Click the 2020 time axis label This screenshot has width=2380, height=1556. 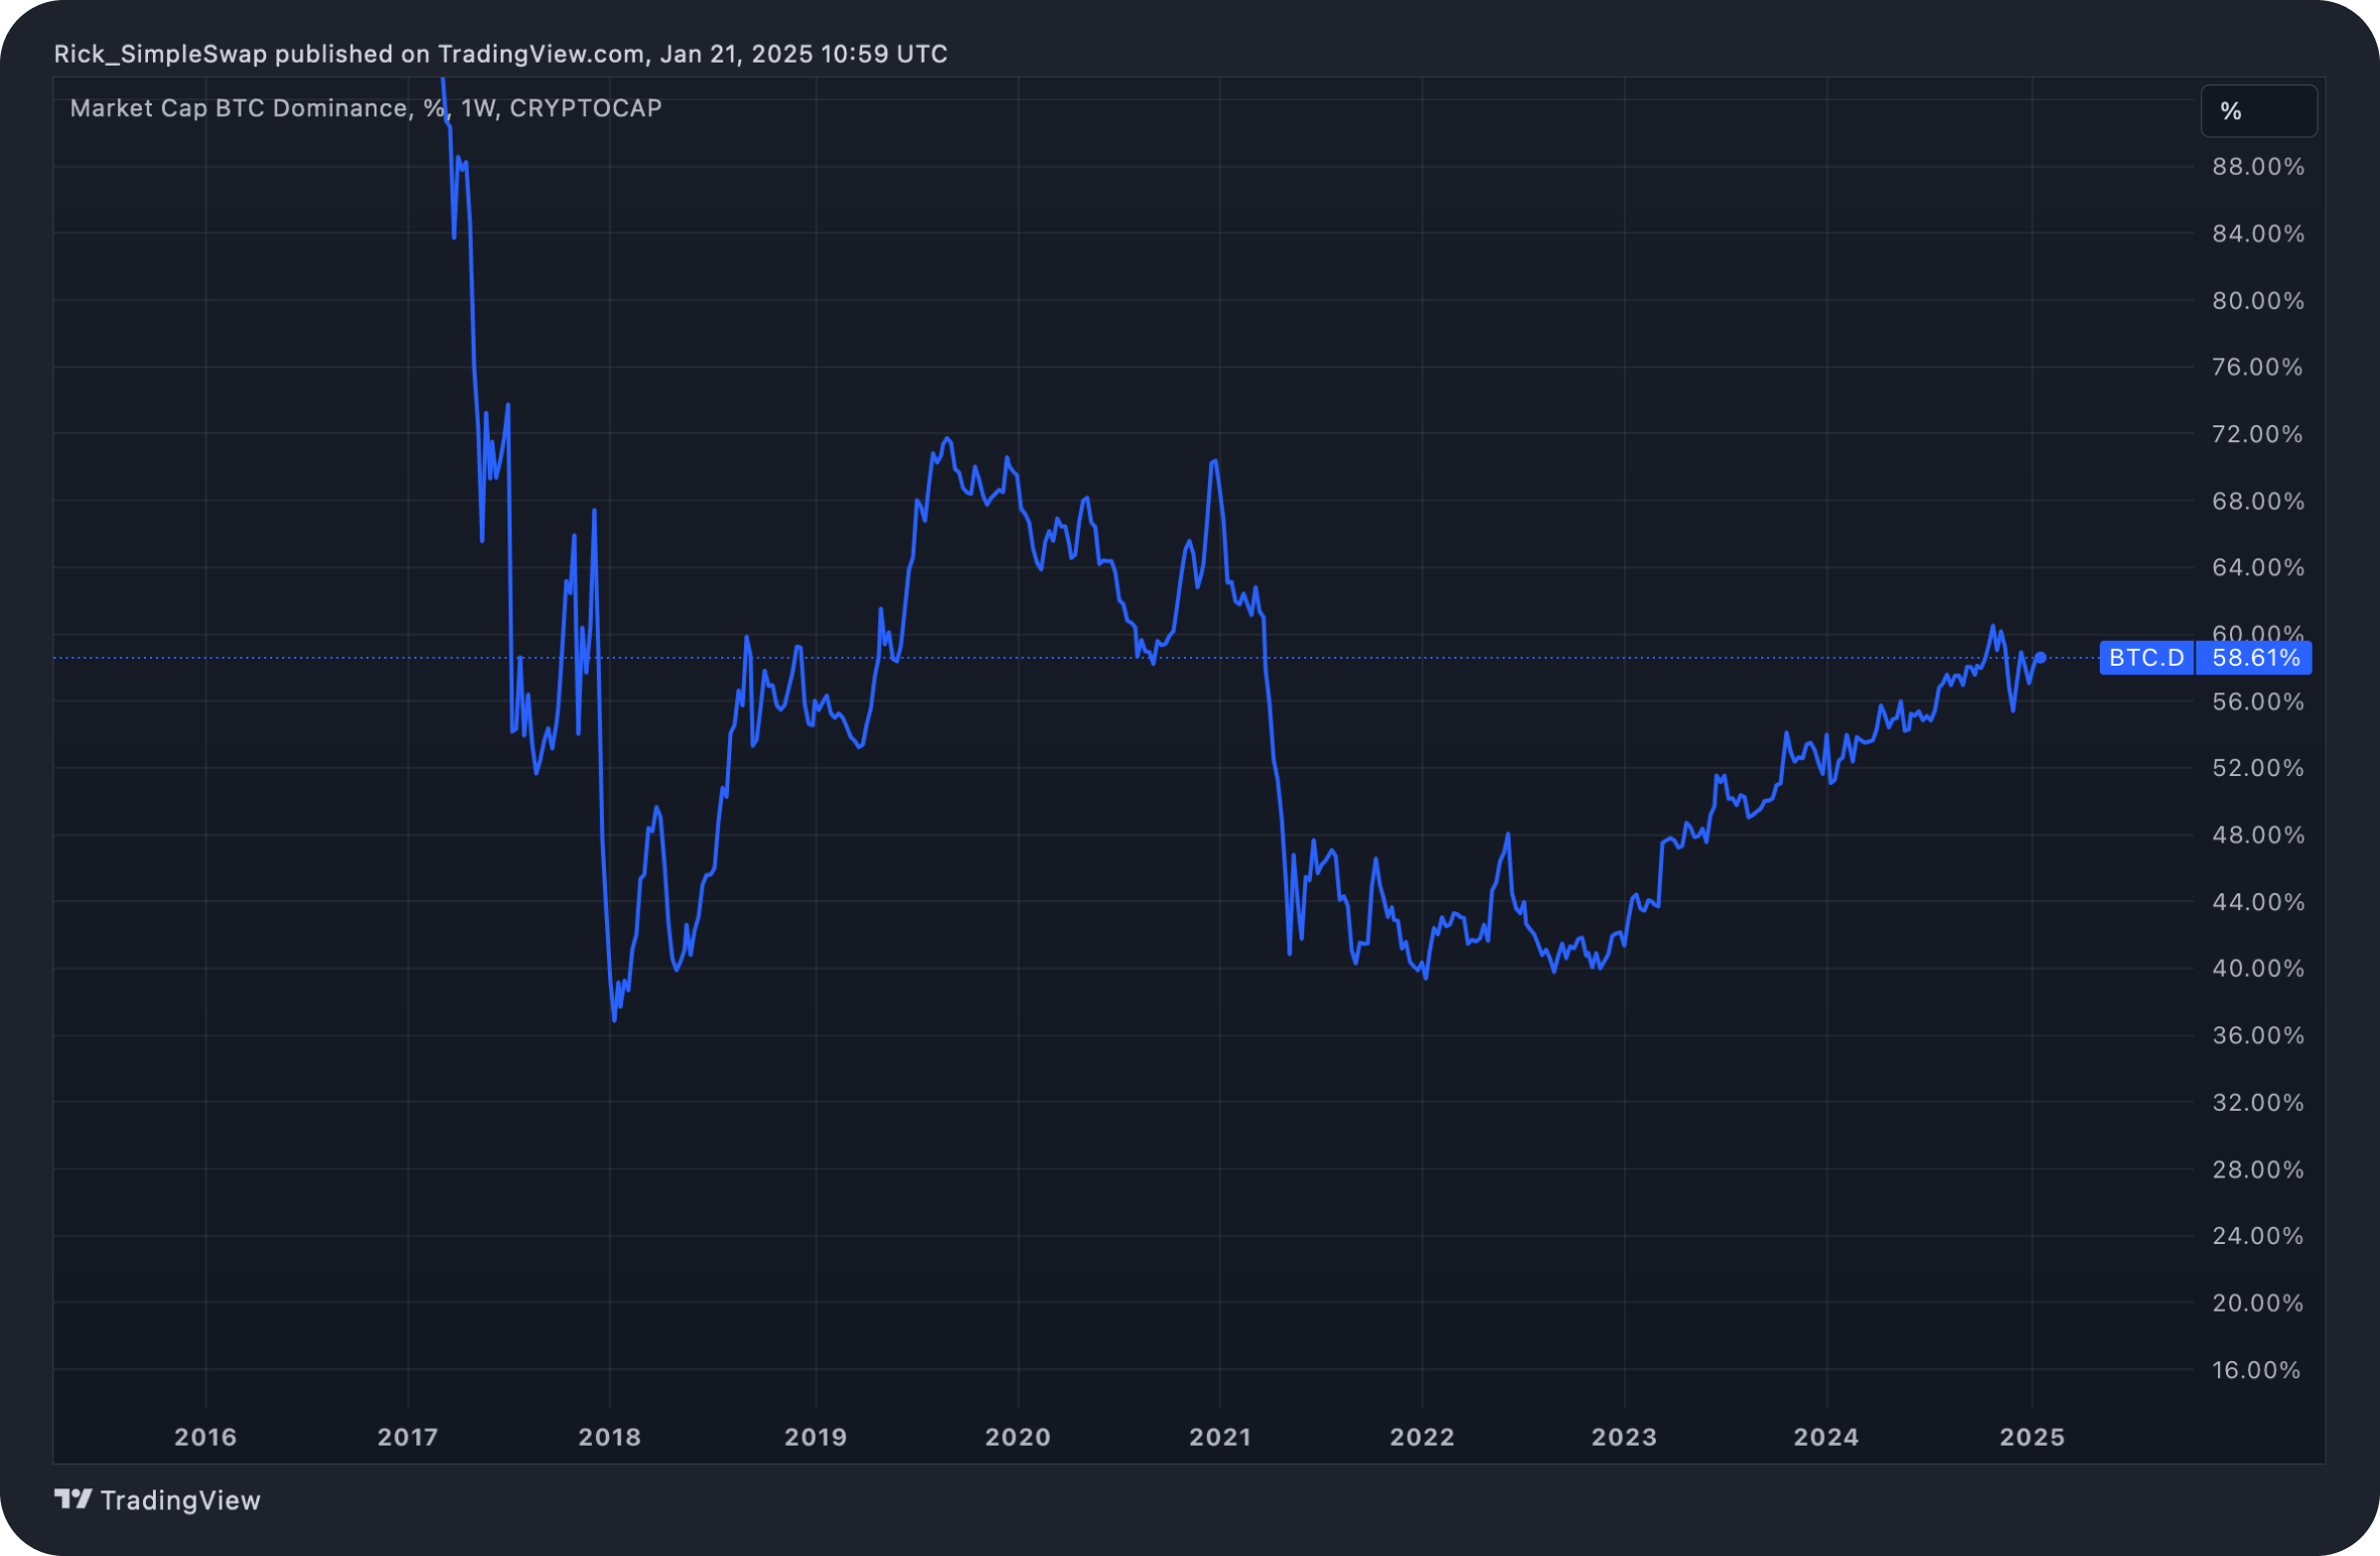pos(1018,1437)
